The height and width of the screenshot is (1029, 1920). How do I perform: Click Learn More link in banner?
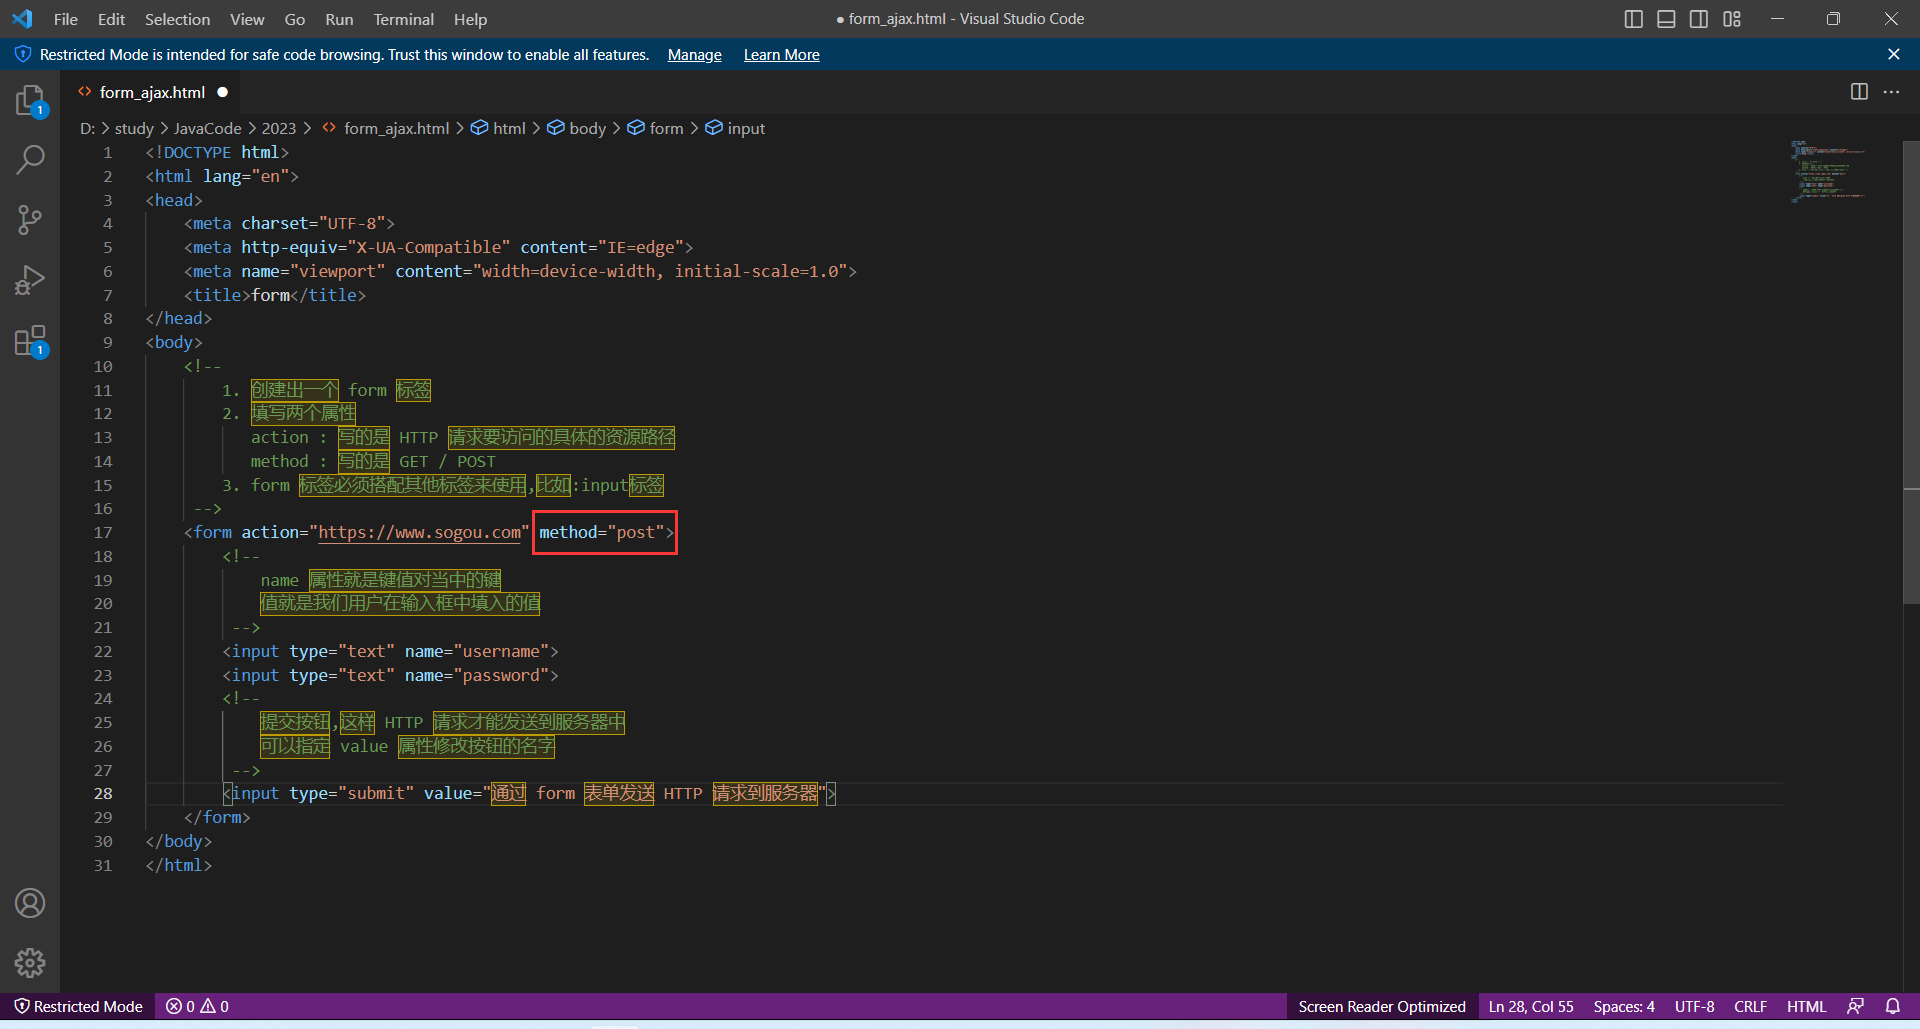[782, 54]
